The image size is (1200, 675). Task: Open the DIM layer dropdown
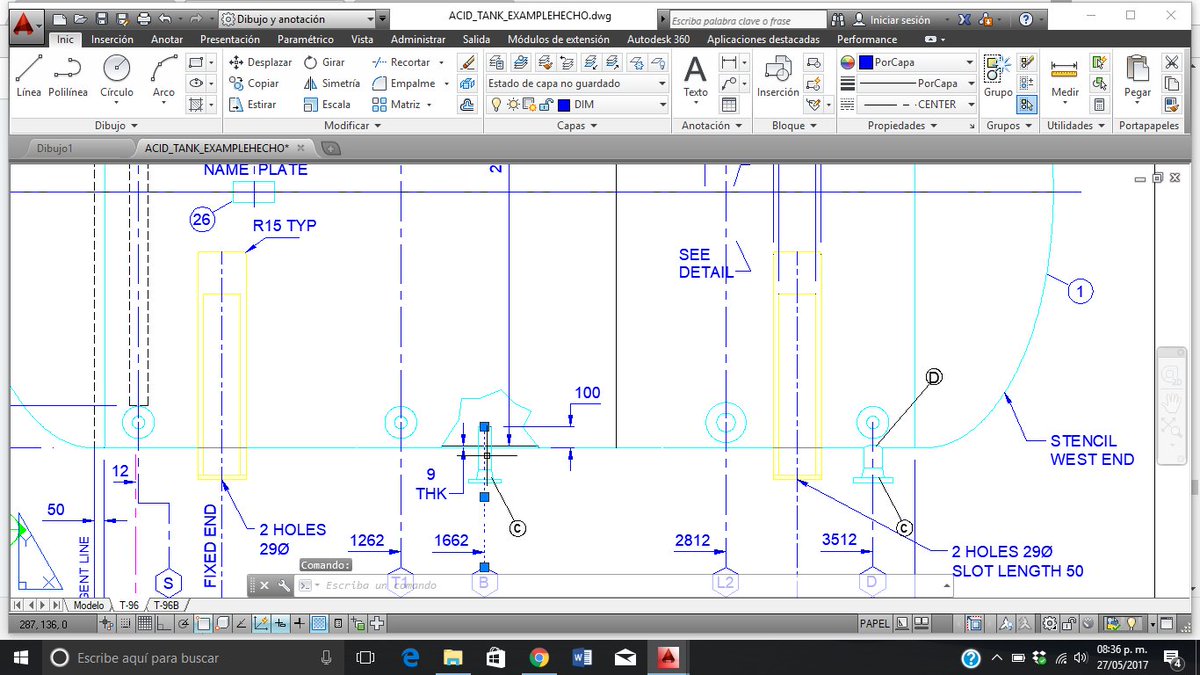[577, 104]
